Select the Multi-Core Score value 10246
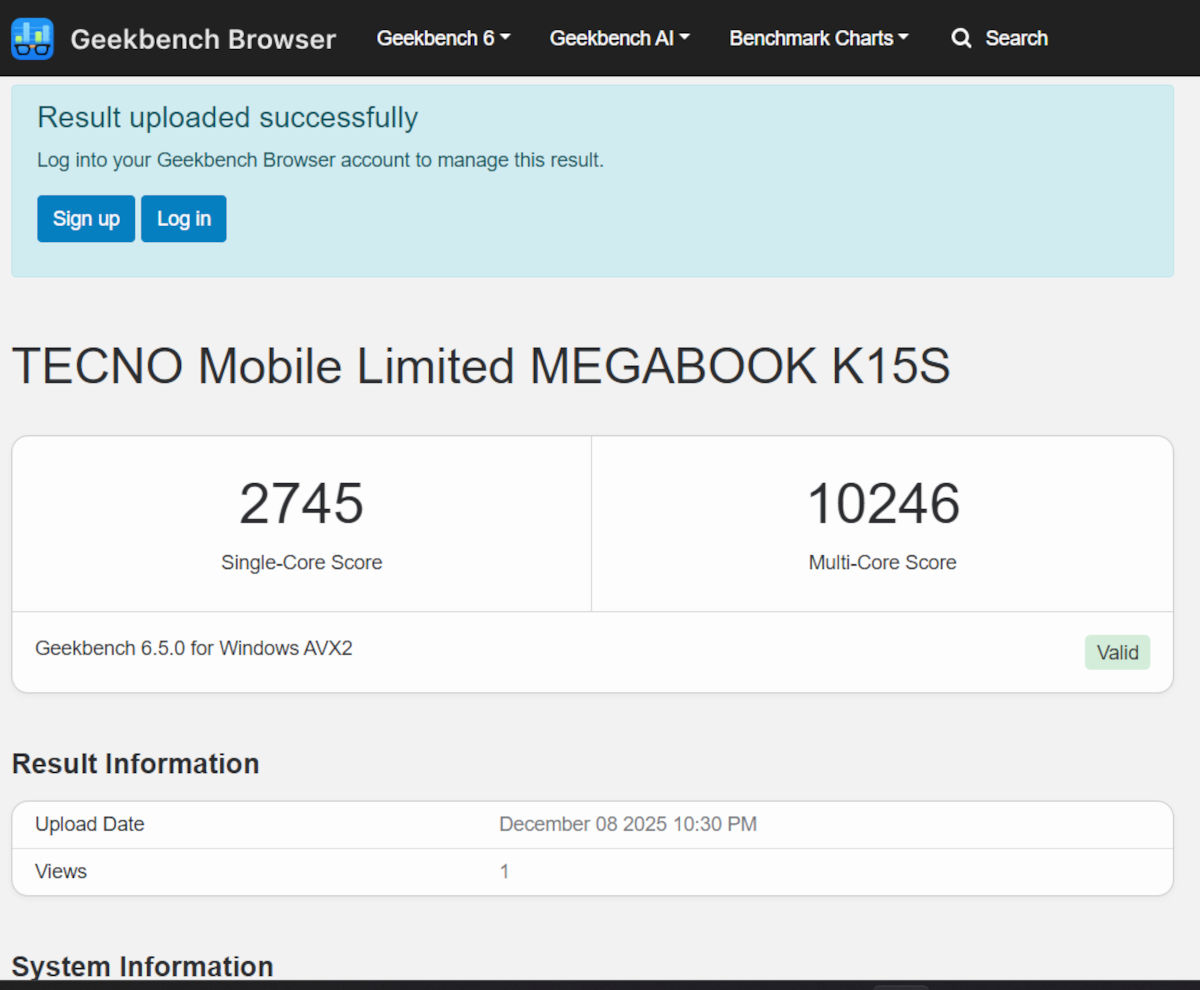This screenshot has width=1200, height=990. click(882, 504)
